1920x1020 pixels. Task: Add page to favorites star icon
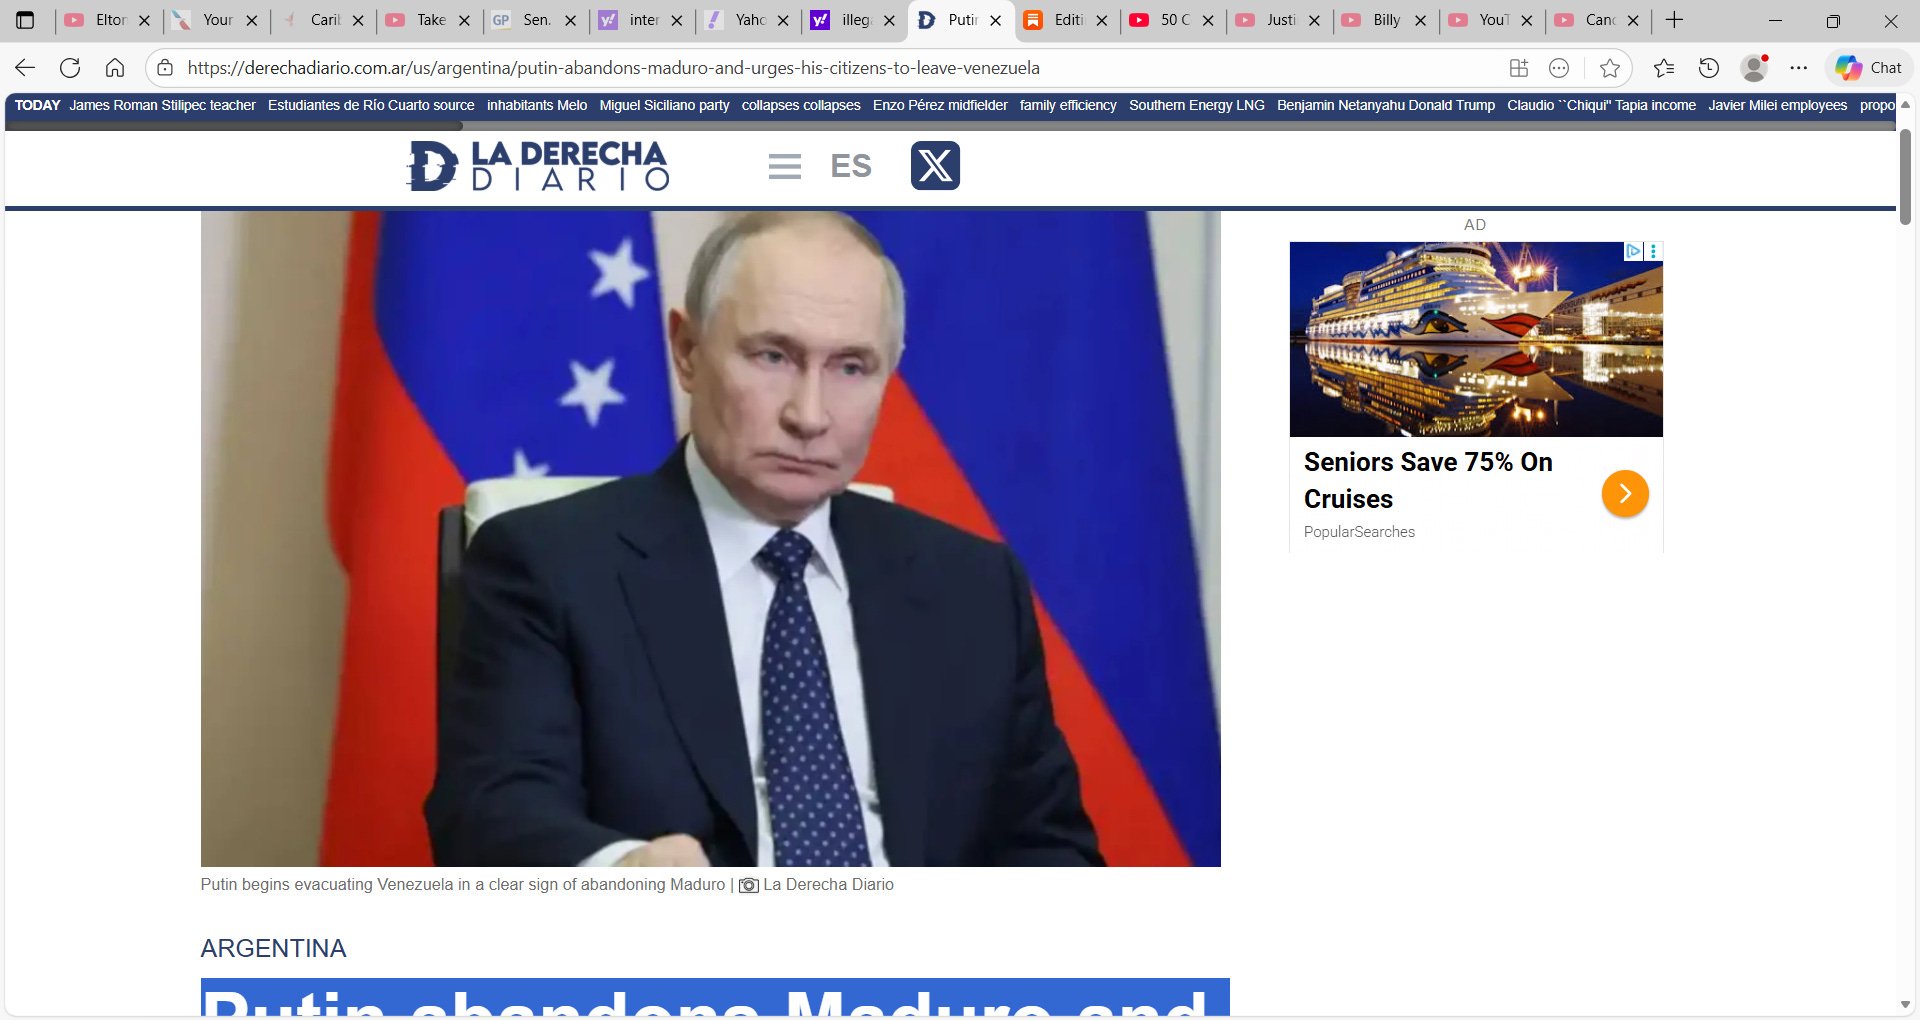pyautogui.click(x=1610, y=68)
